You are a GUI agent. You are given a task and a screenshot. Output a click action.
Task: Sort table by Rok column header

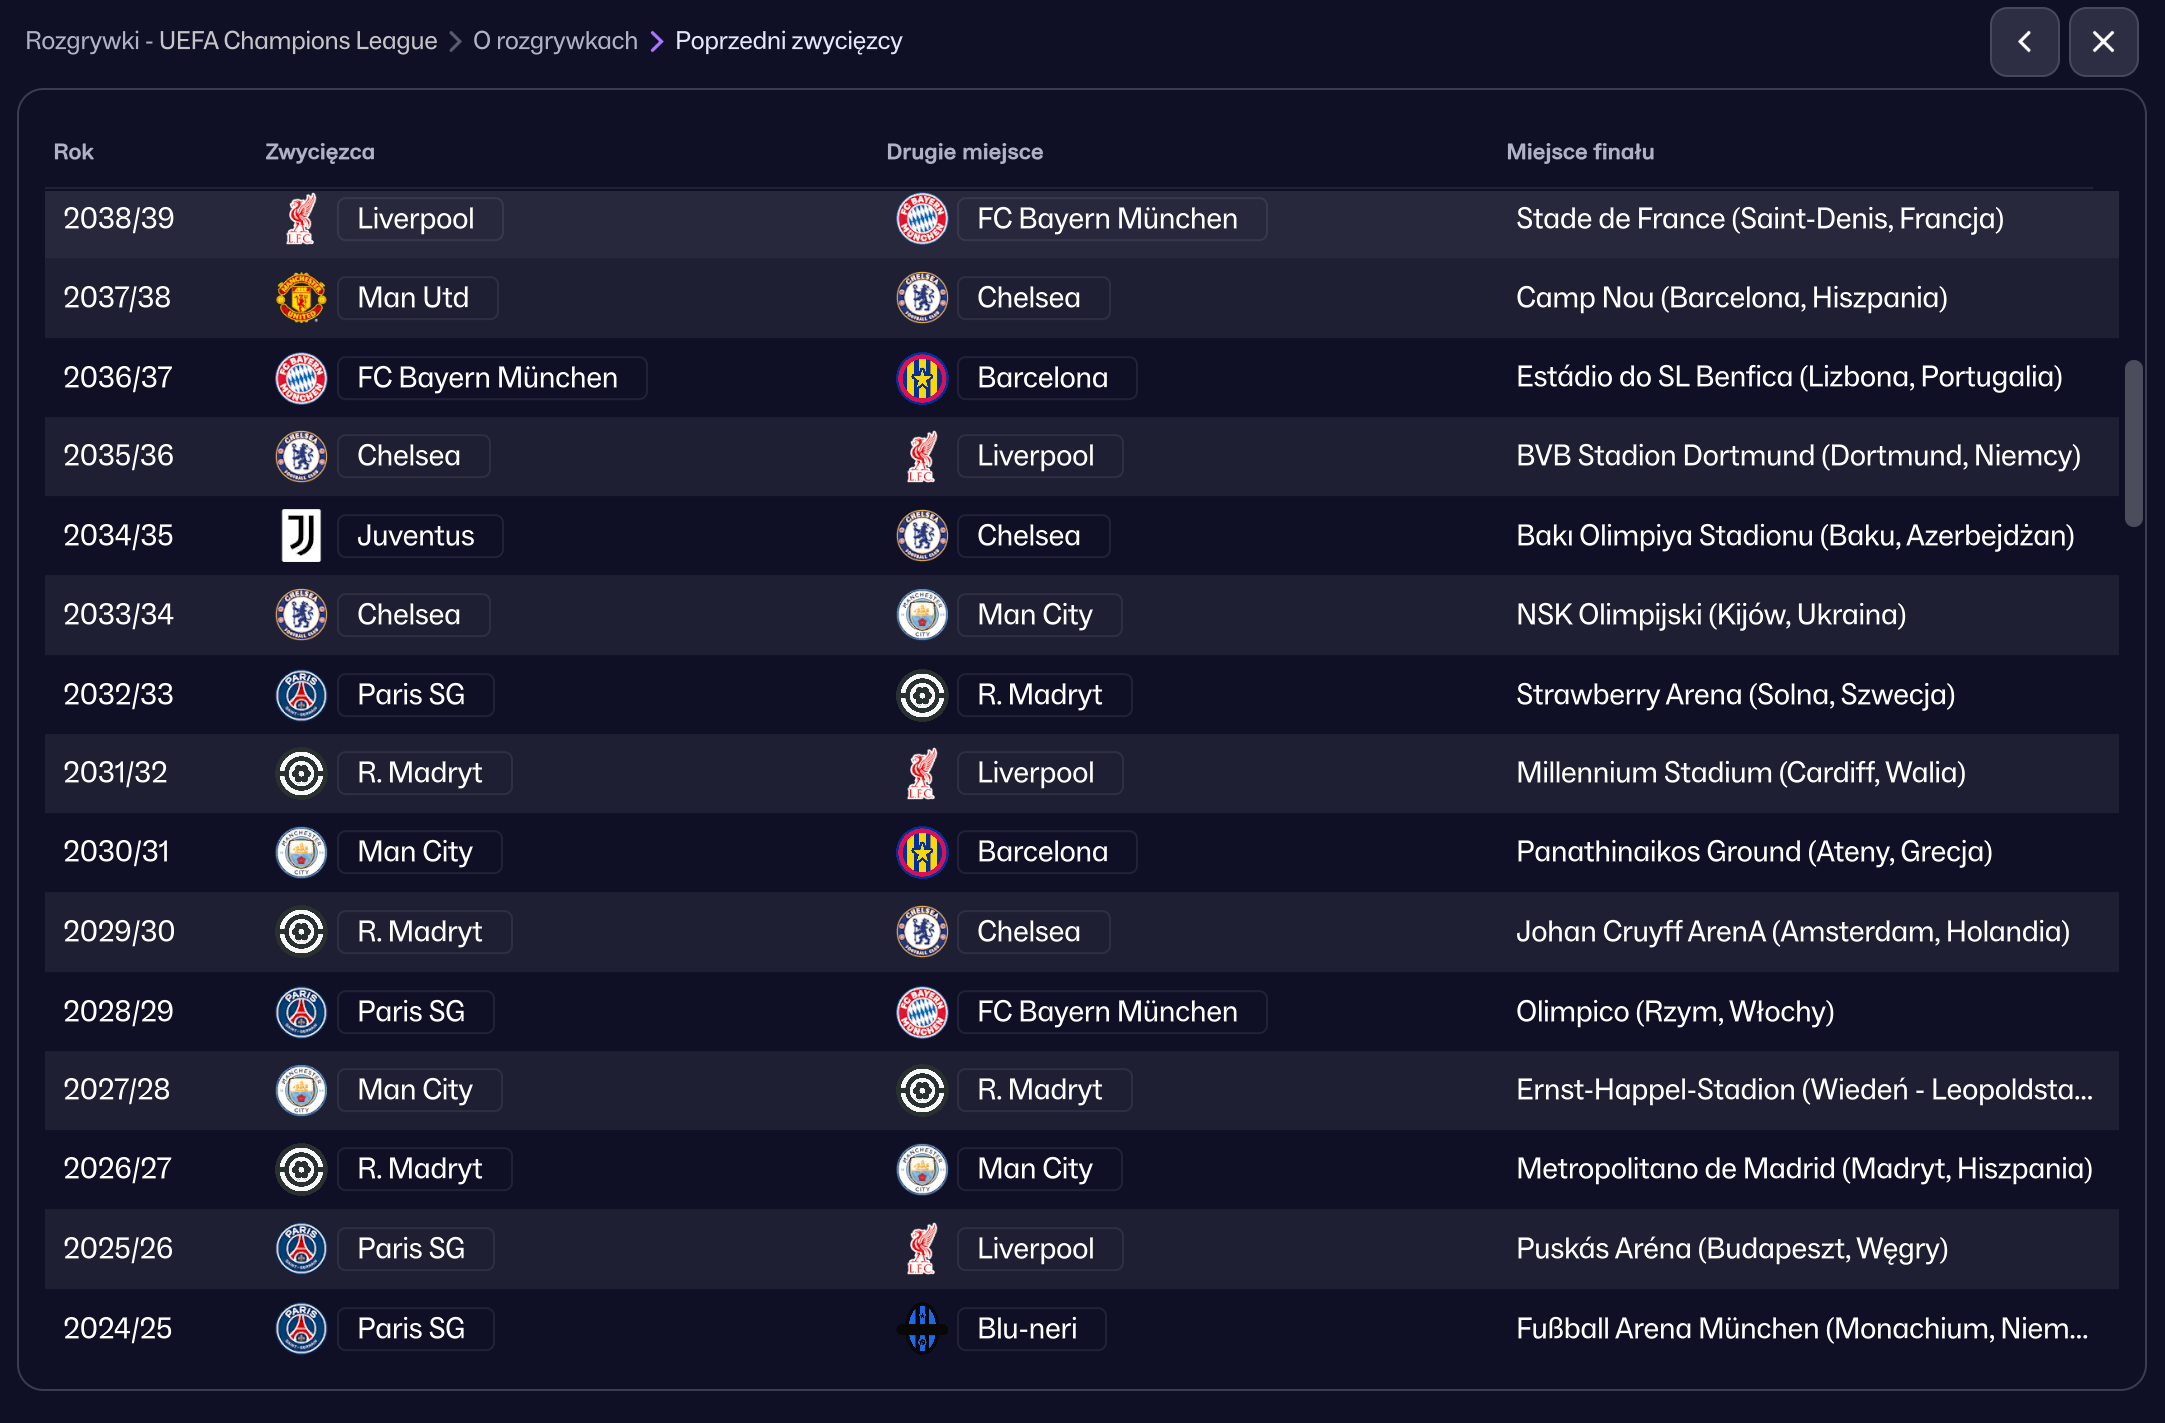coord(73,152)
